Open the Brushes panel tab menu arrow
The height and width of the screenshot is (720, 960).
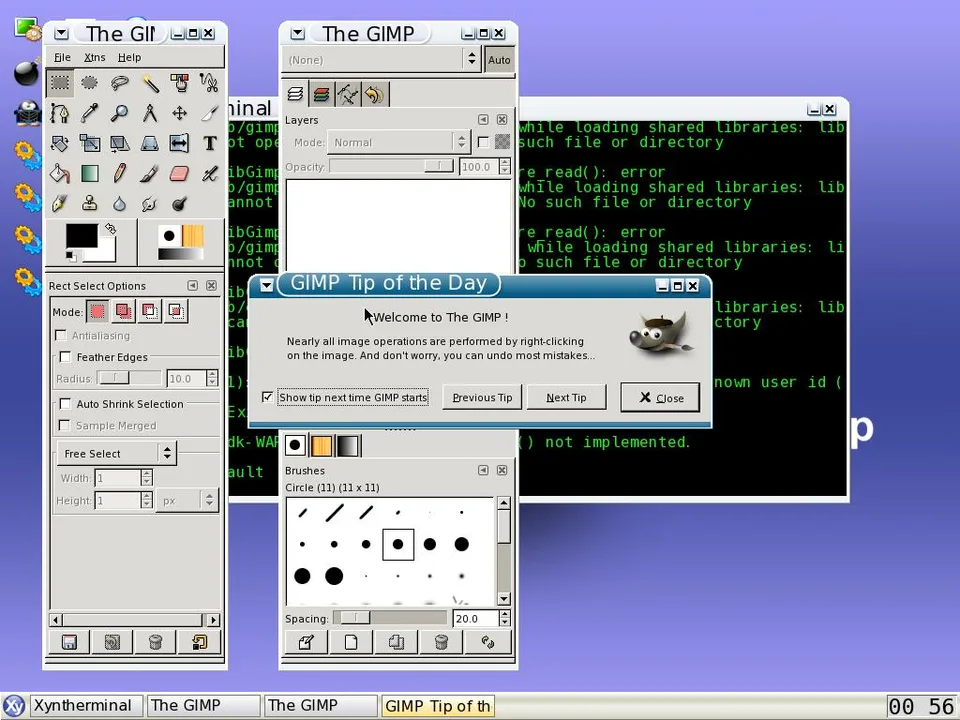pyautogui.click(x=483, y=470)
